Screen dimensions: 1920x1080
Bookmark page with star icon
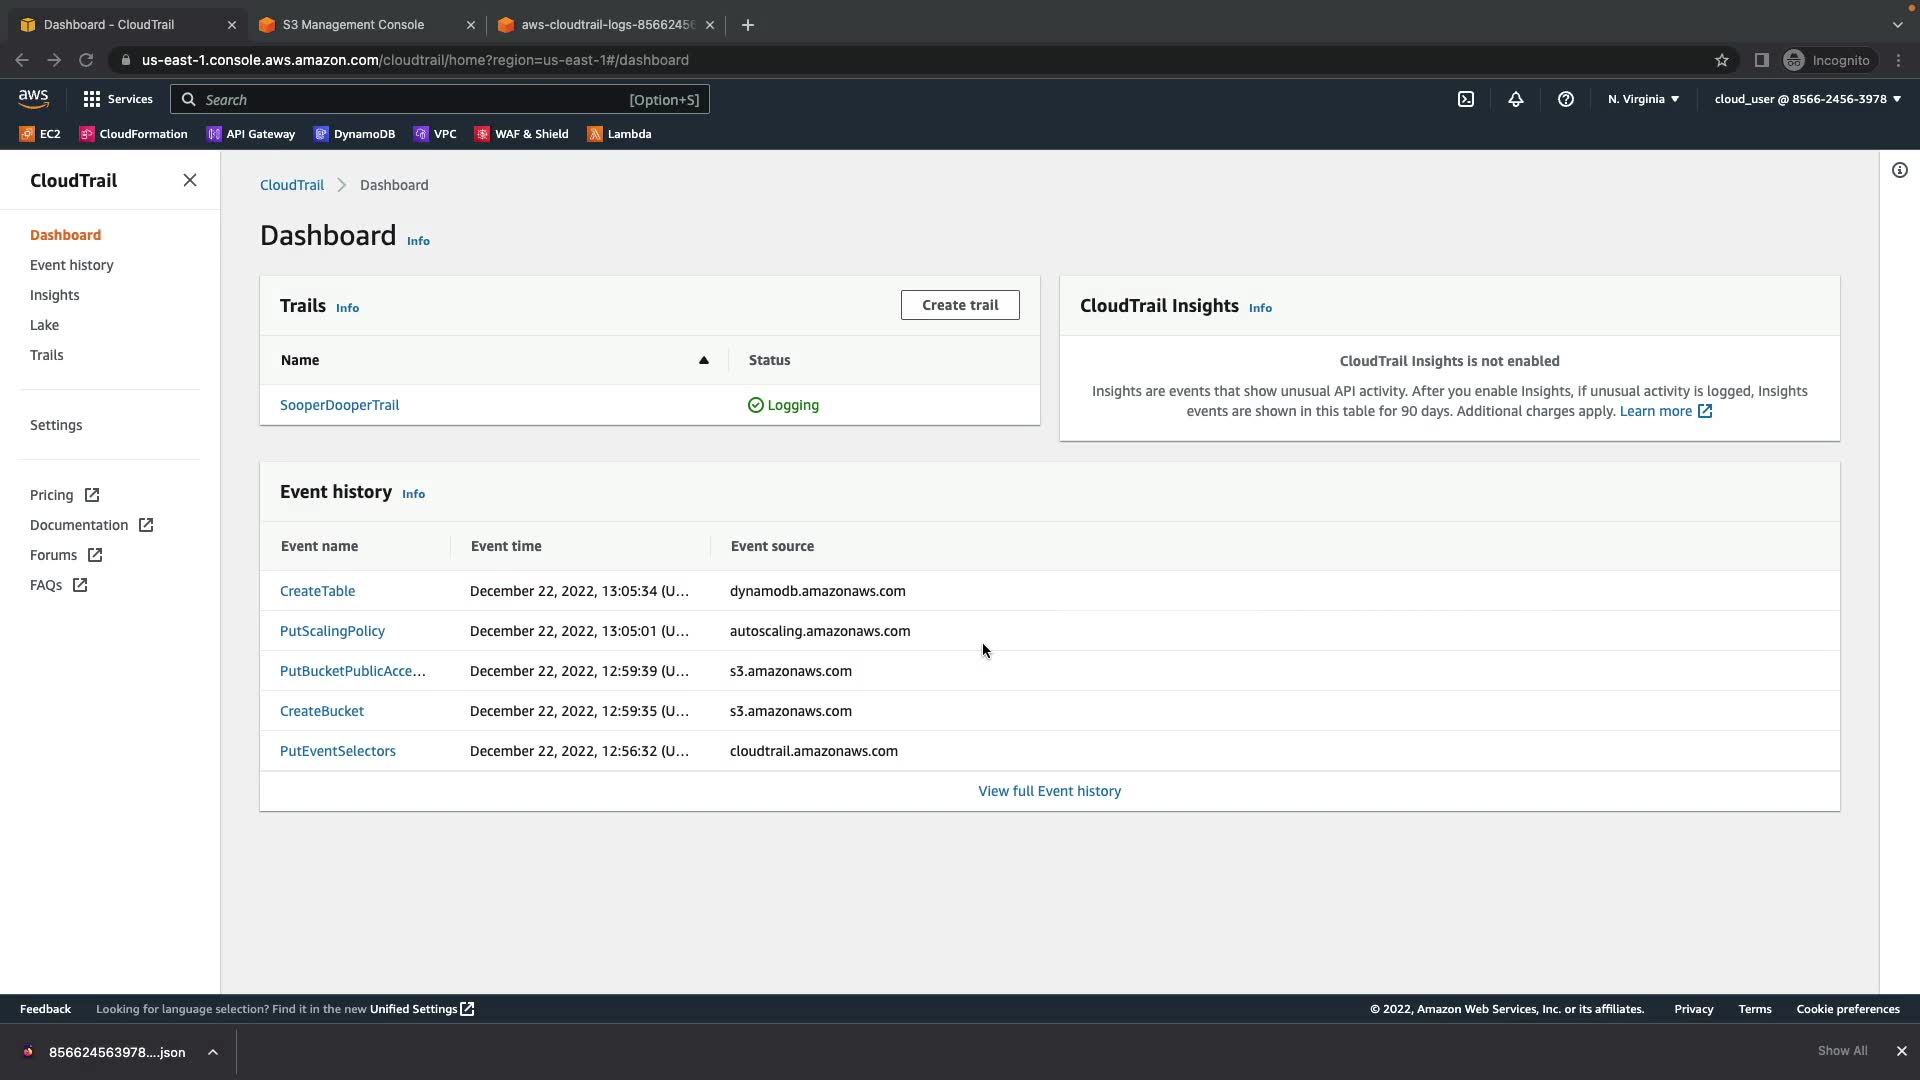[x=1721, y=60]
